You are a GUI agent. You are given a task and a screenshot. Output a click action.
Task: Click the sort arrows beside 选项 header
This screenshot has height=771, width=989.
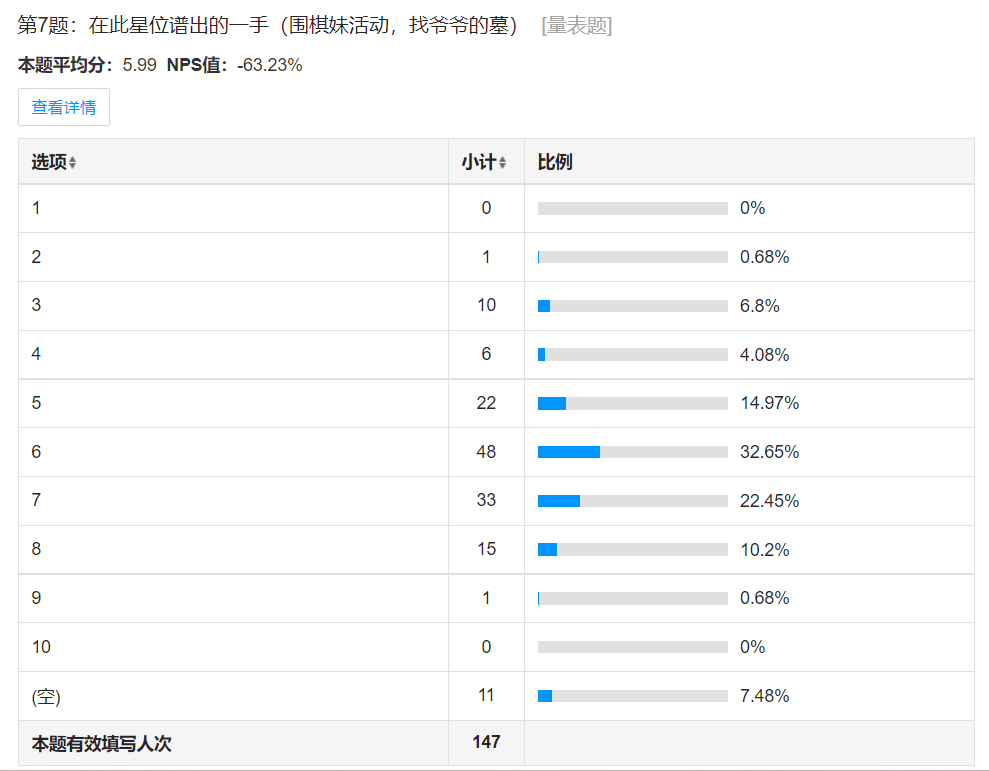tap(73, 163)
